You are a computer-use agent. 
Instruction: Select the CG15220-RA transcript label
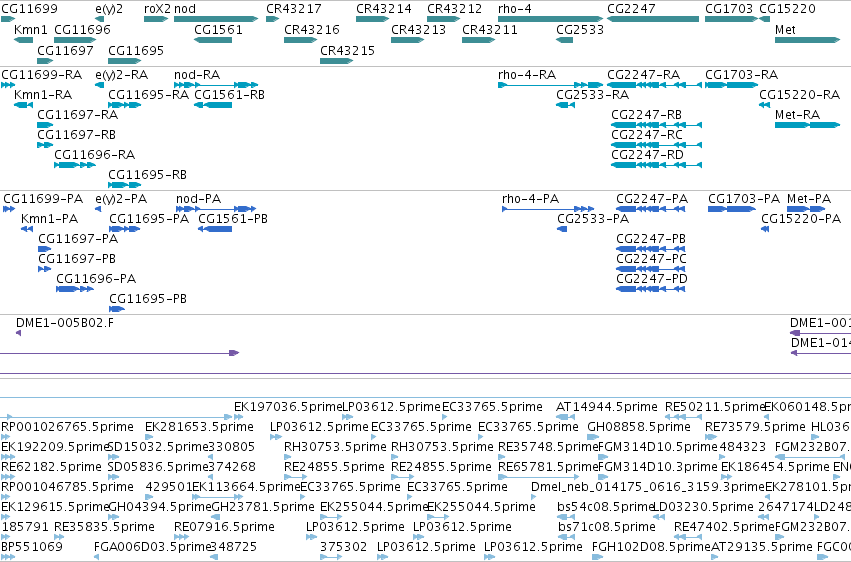coord(799,94)
